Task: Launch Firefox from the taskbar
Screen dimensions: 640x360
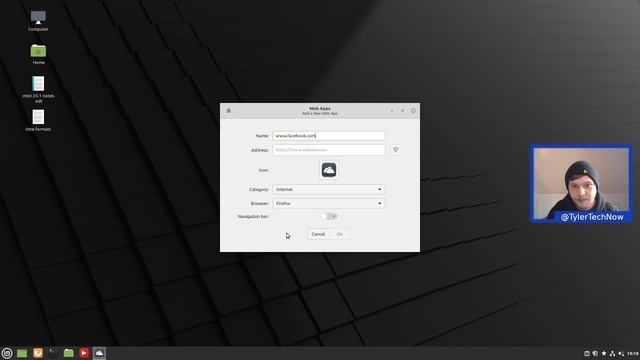Action: point(38,353)
